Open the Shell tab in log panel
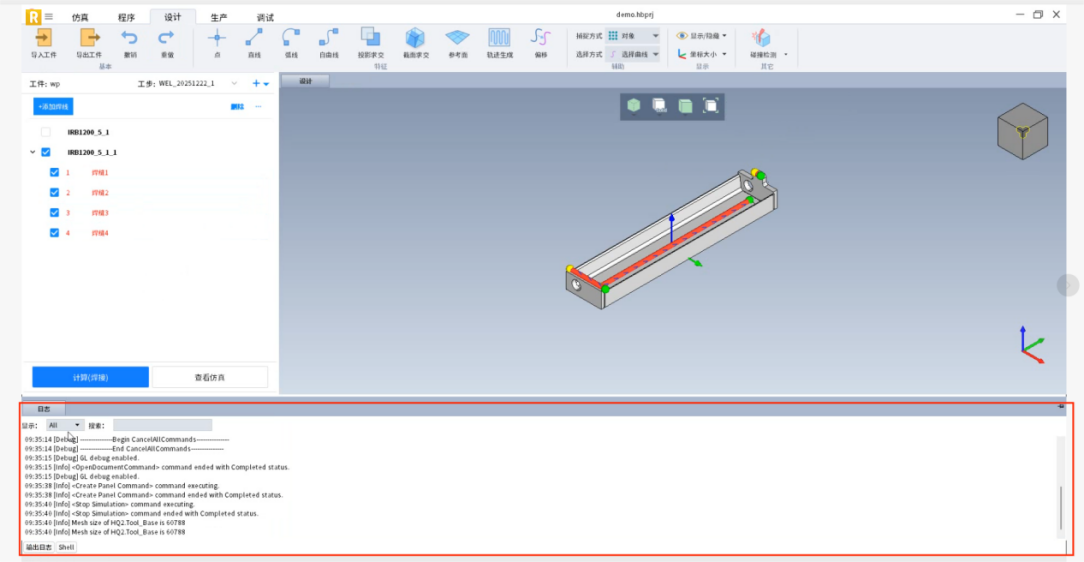The image size is (1084, 562). (x=66, y=547)
